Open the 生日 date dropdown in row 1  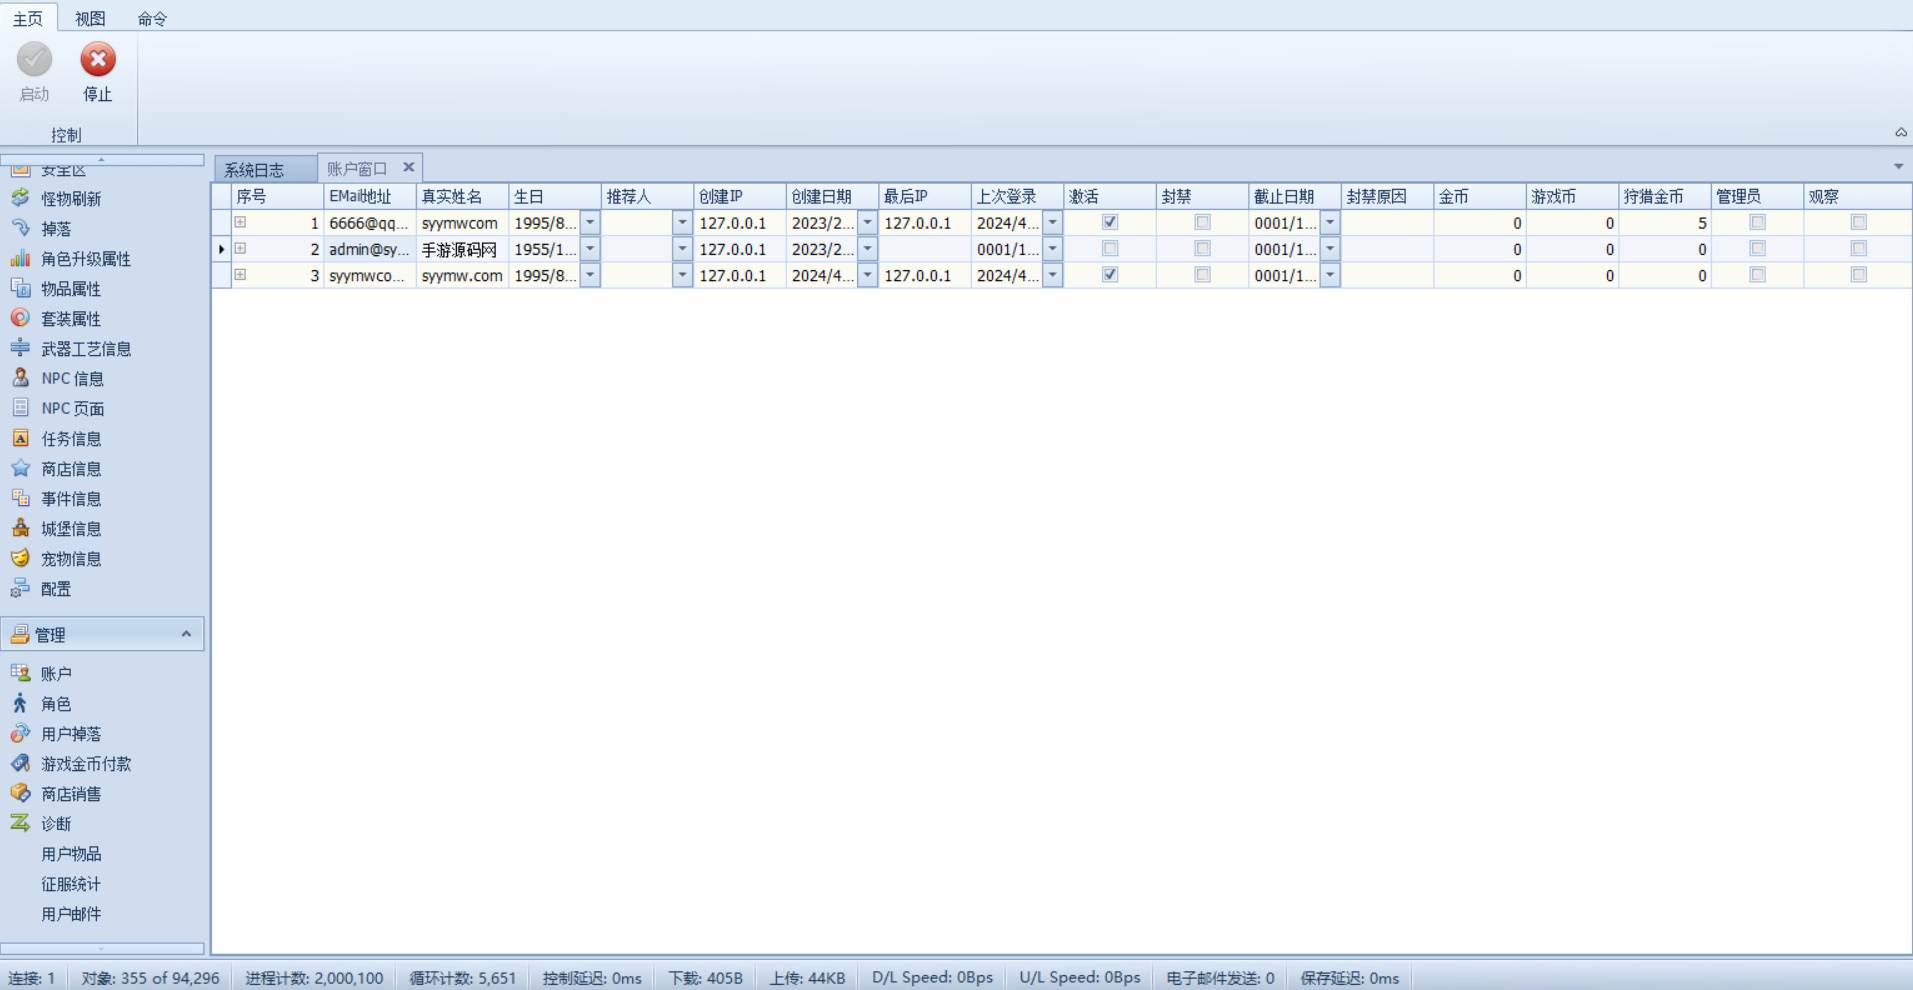[x=590, y=223]
